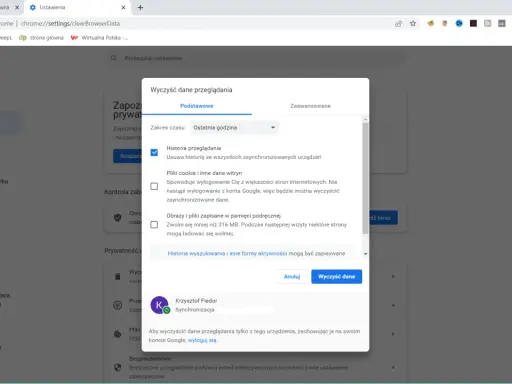Open the Wirtualna Polska bookmark
This screenshot has width=512, height=384.
[x=99, y=38]
